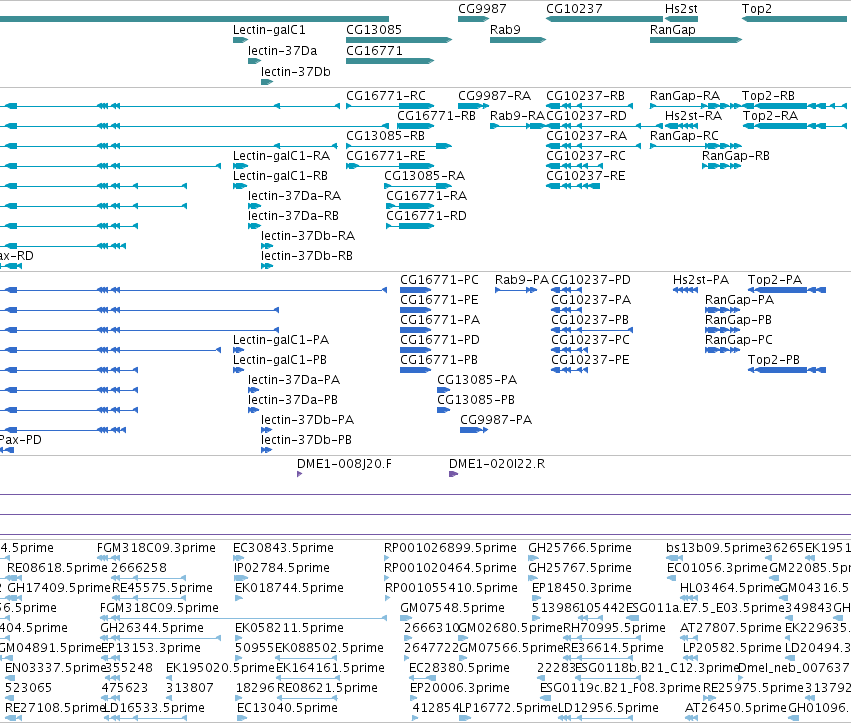
Task: Click the GM07548.5prime EST label
Action: 453,609
